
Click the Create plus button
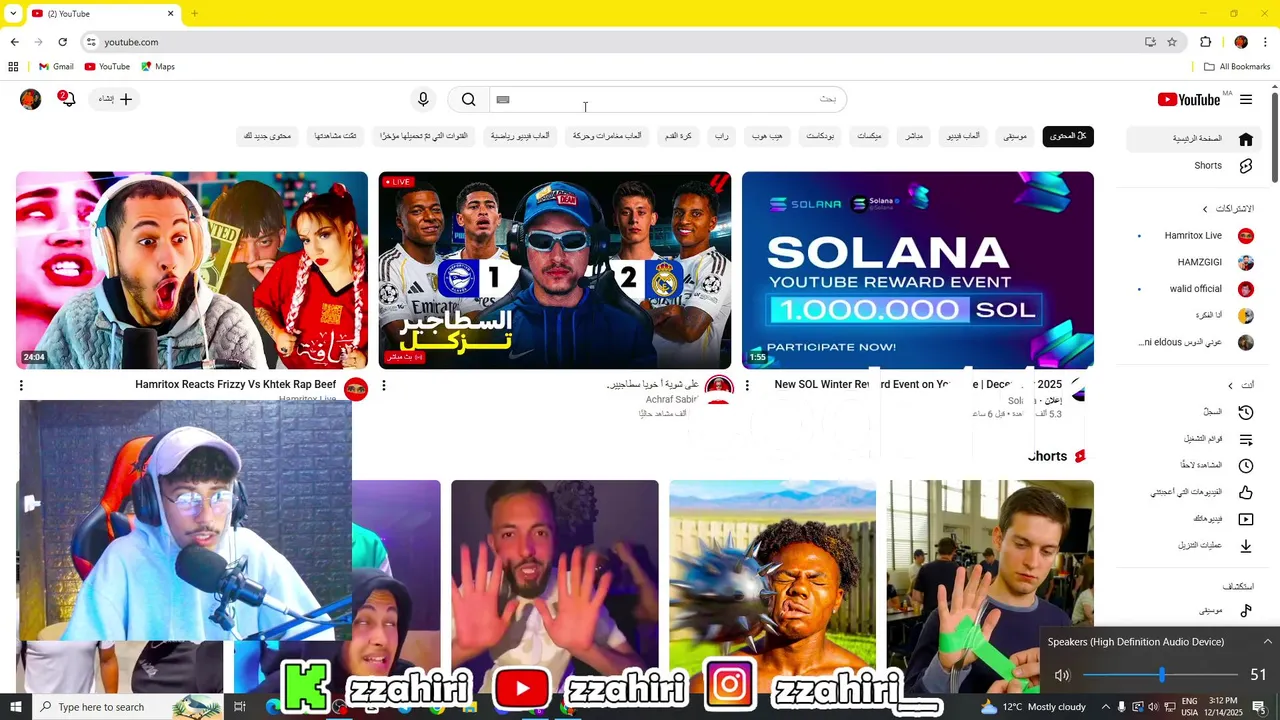[116, 99]
